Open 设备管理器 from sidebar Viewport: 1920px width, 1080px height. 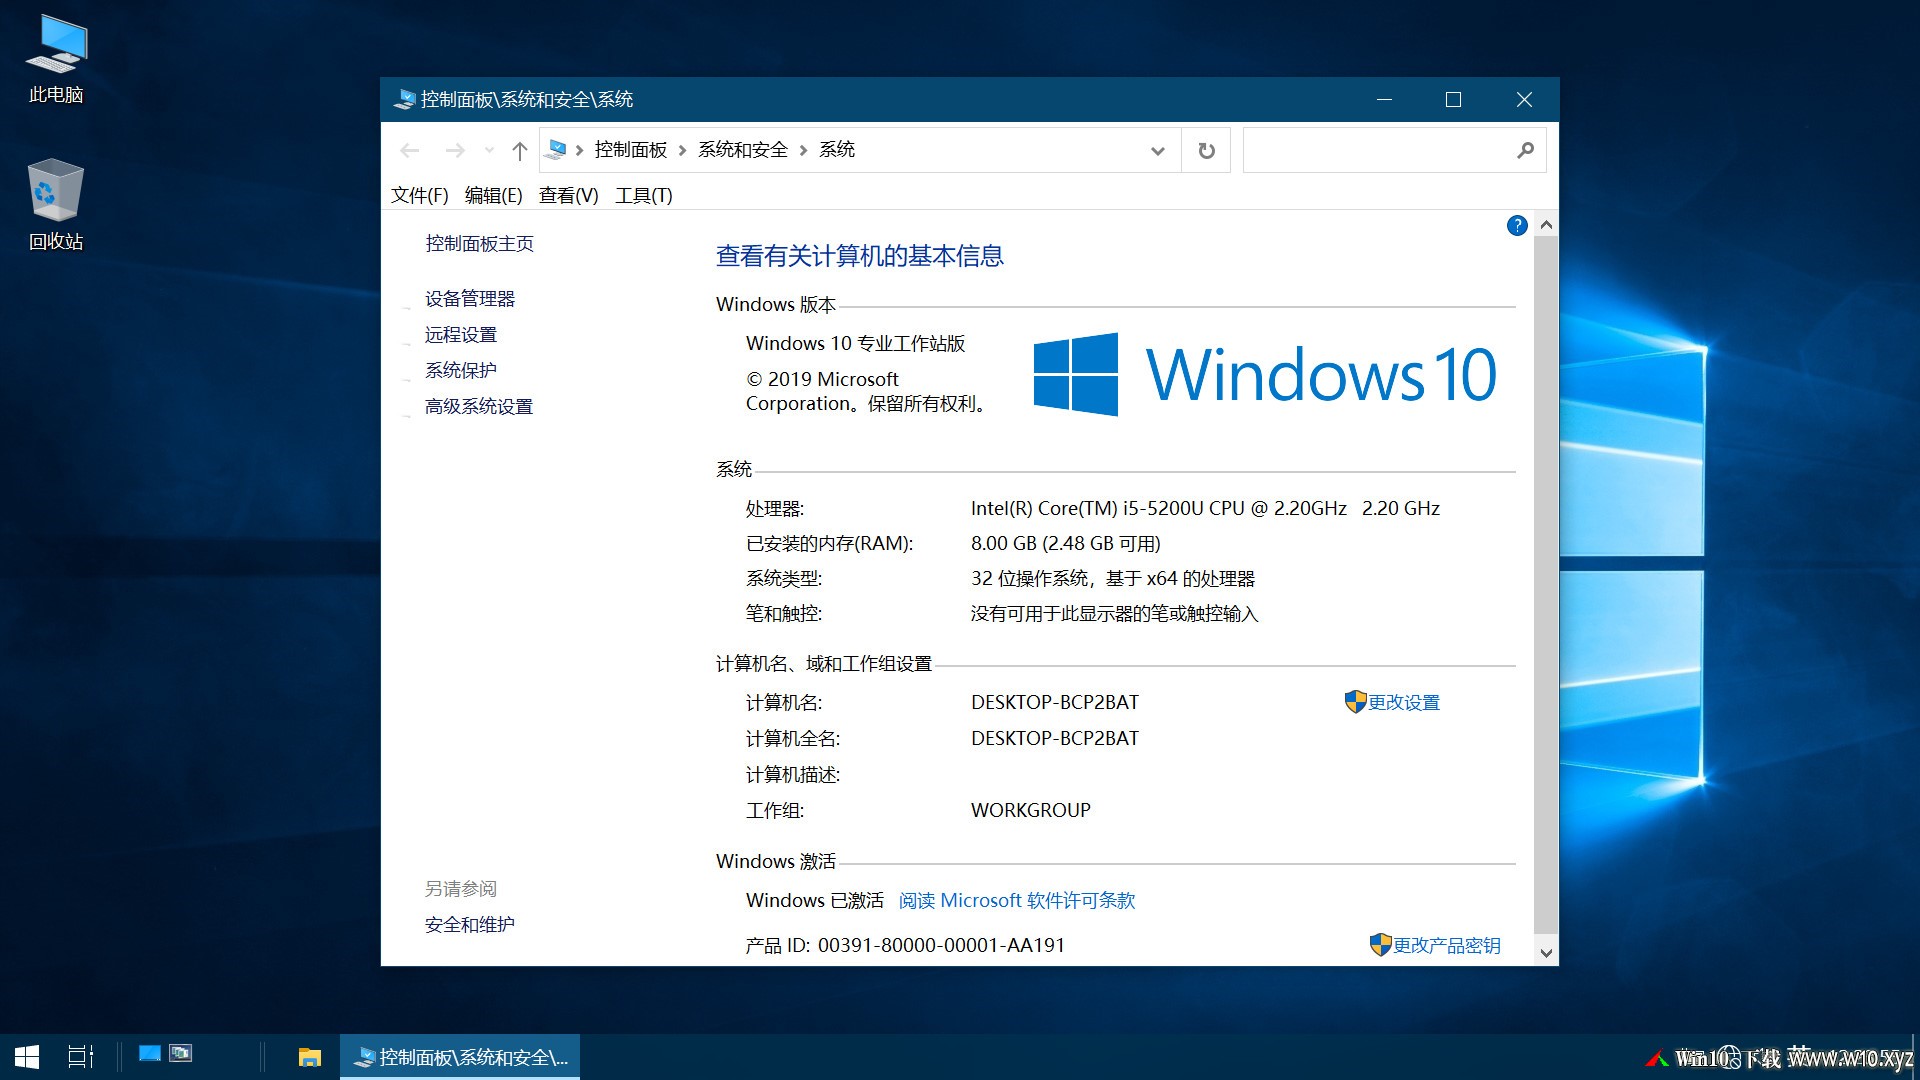tap(469, 299)
